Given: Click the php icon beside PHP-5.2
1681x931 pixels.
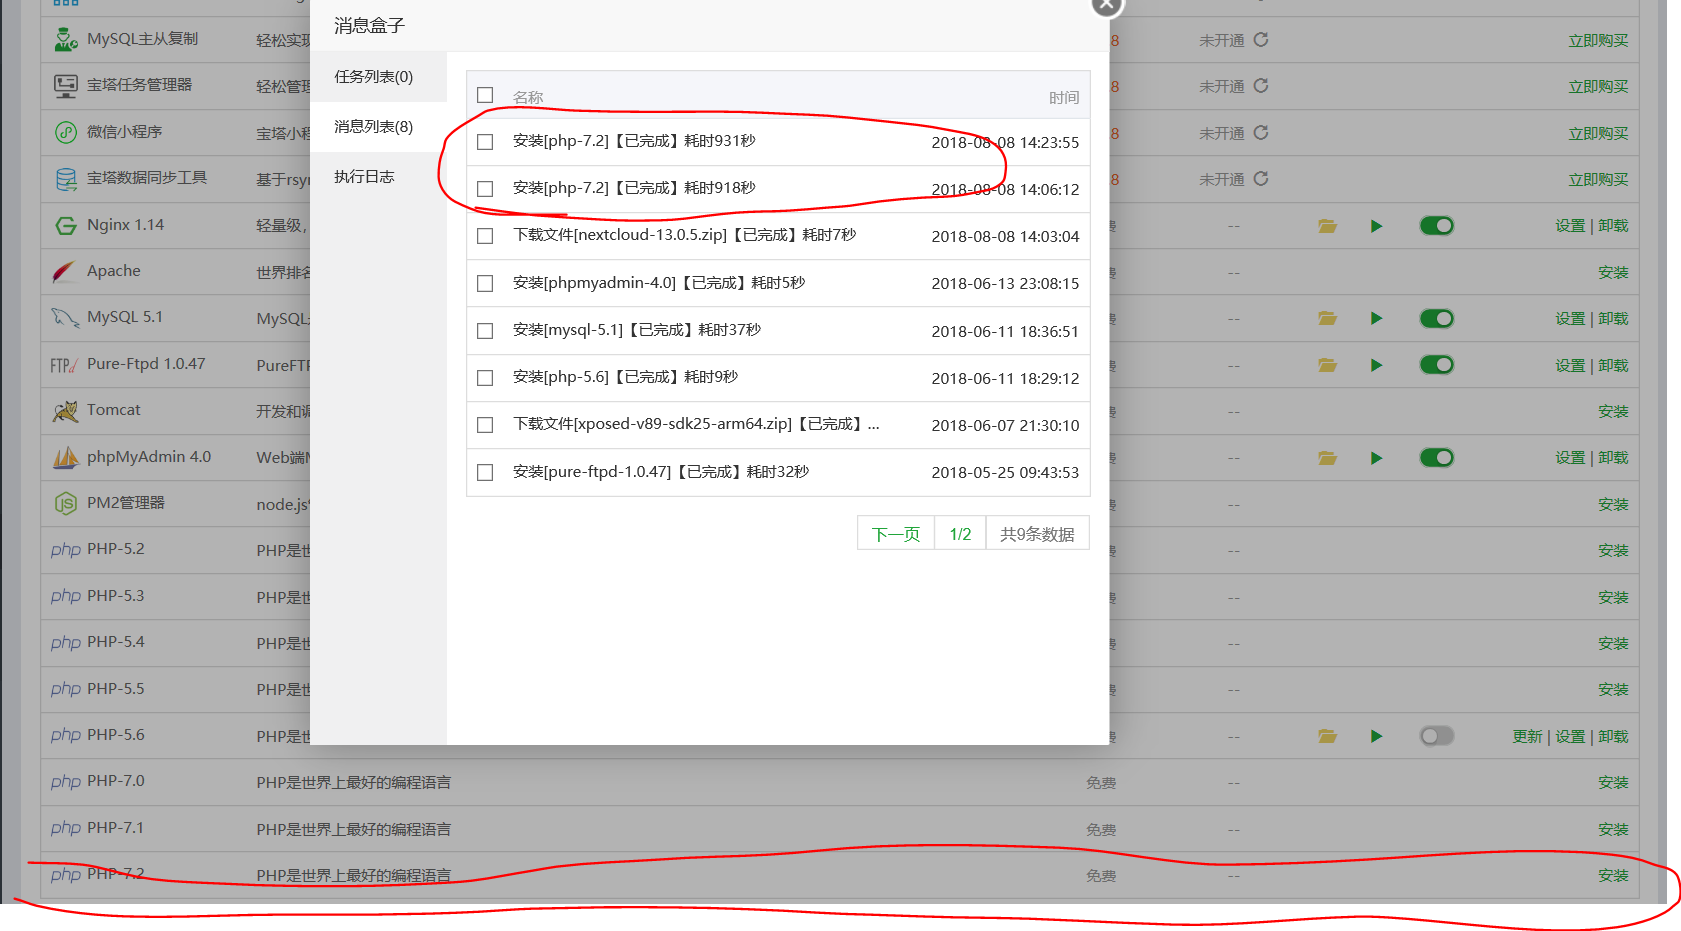Looking at the screenshot, I should (66, 550).
